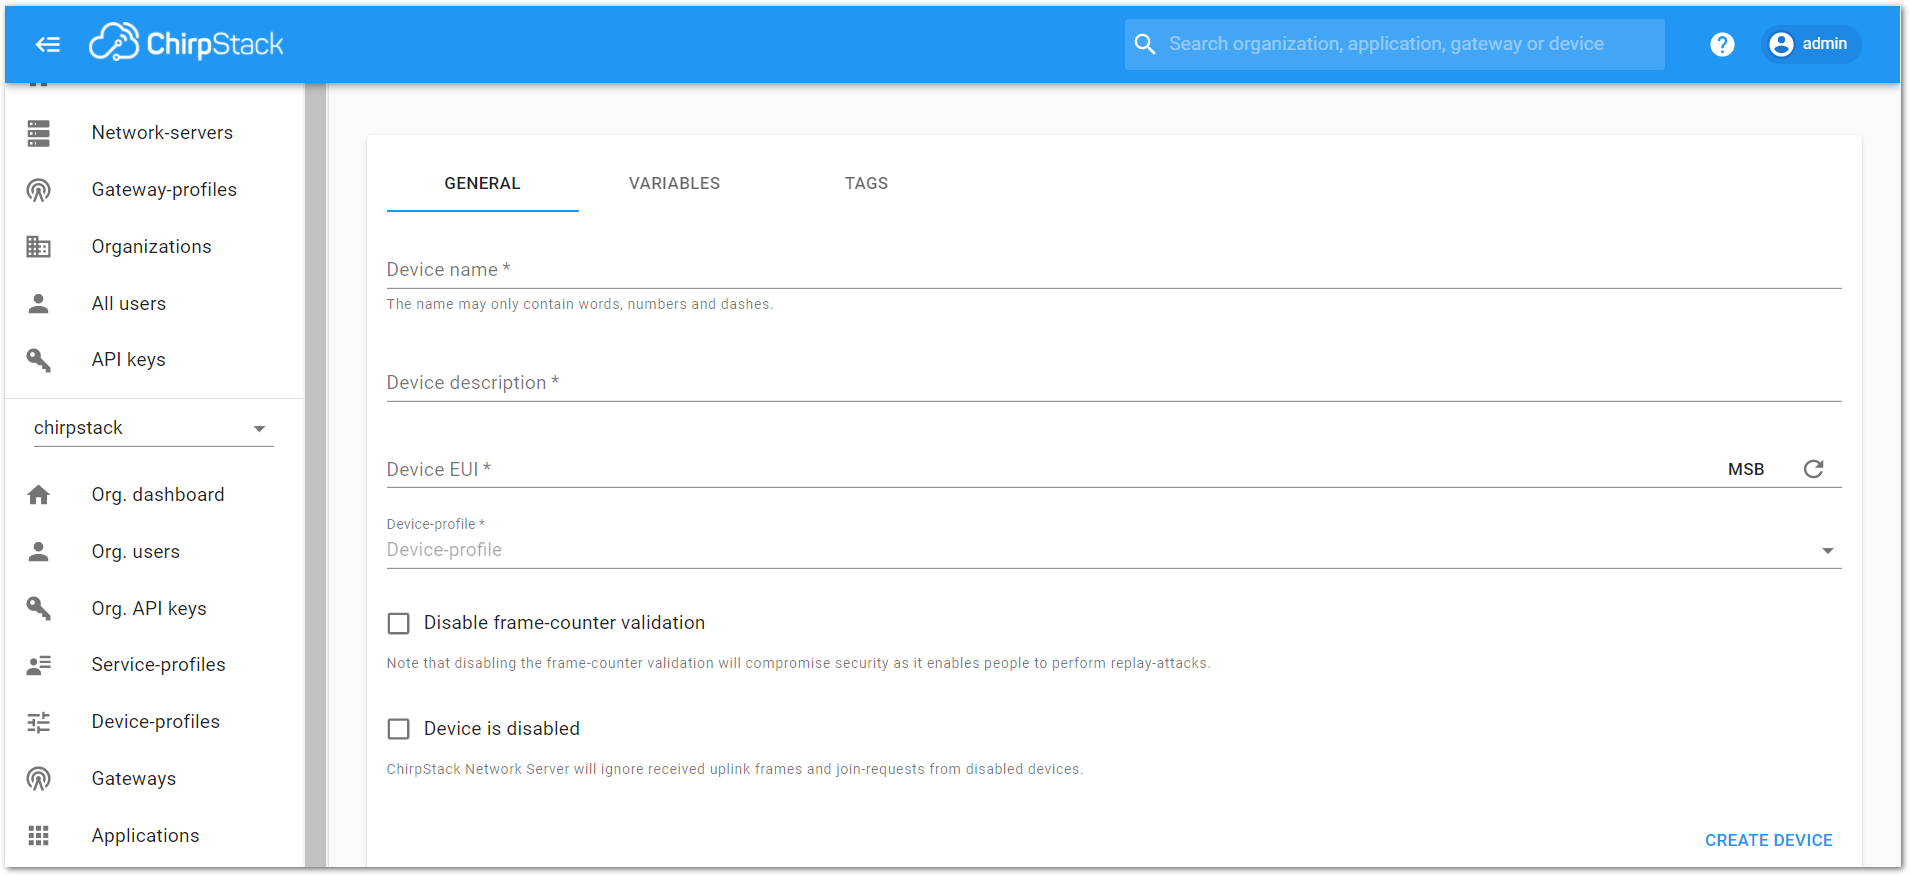
Task: Open API keys menu item
Action: [x=155, y=360]
